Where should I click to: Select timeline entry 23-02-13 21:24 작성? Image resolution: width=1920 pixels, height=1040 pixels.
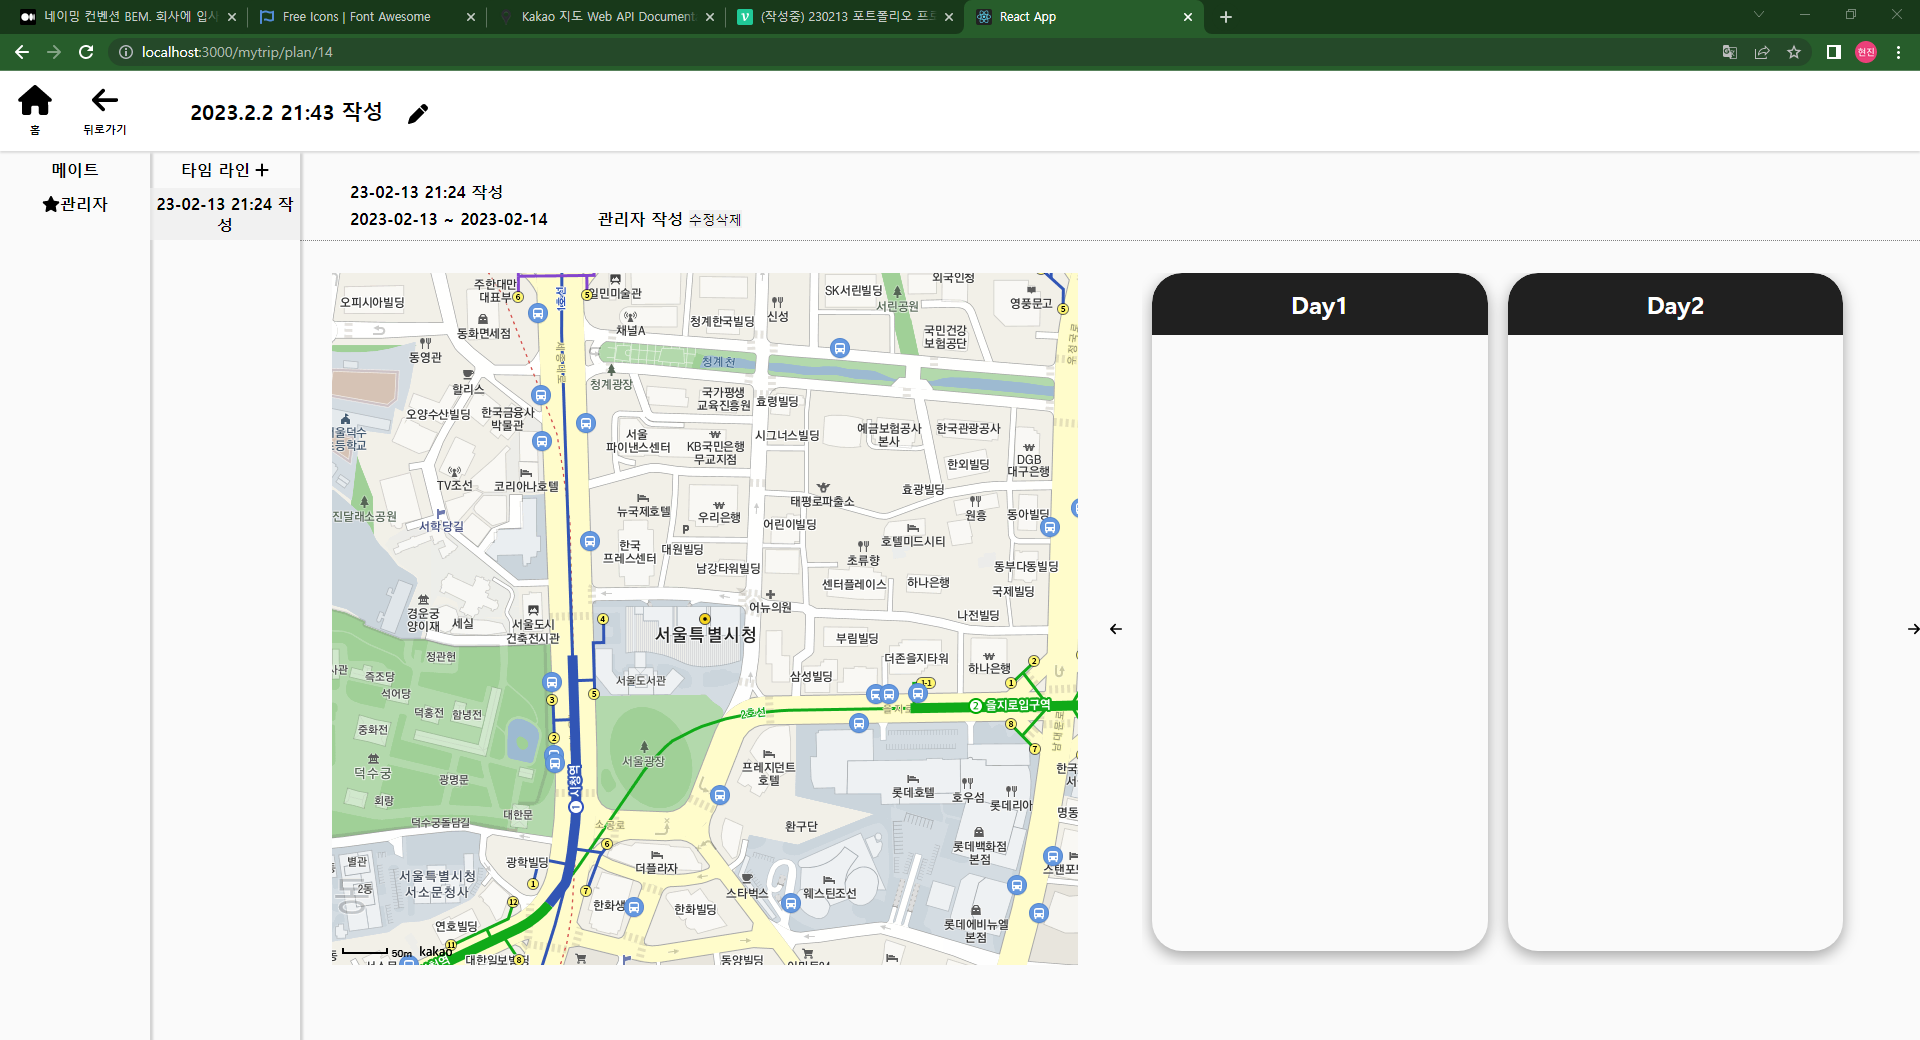(x=225, y=214)
